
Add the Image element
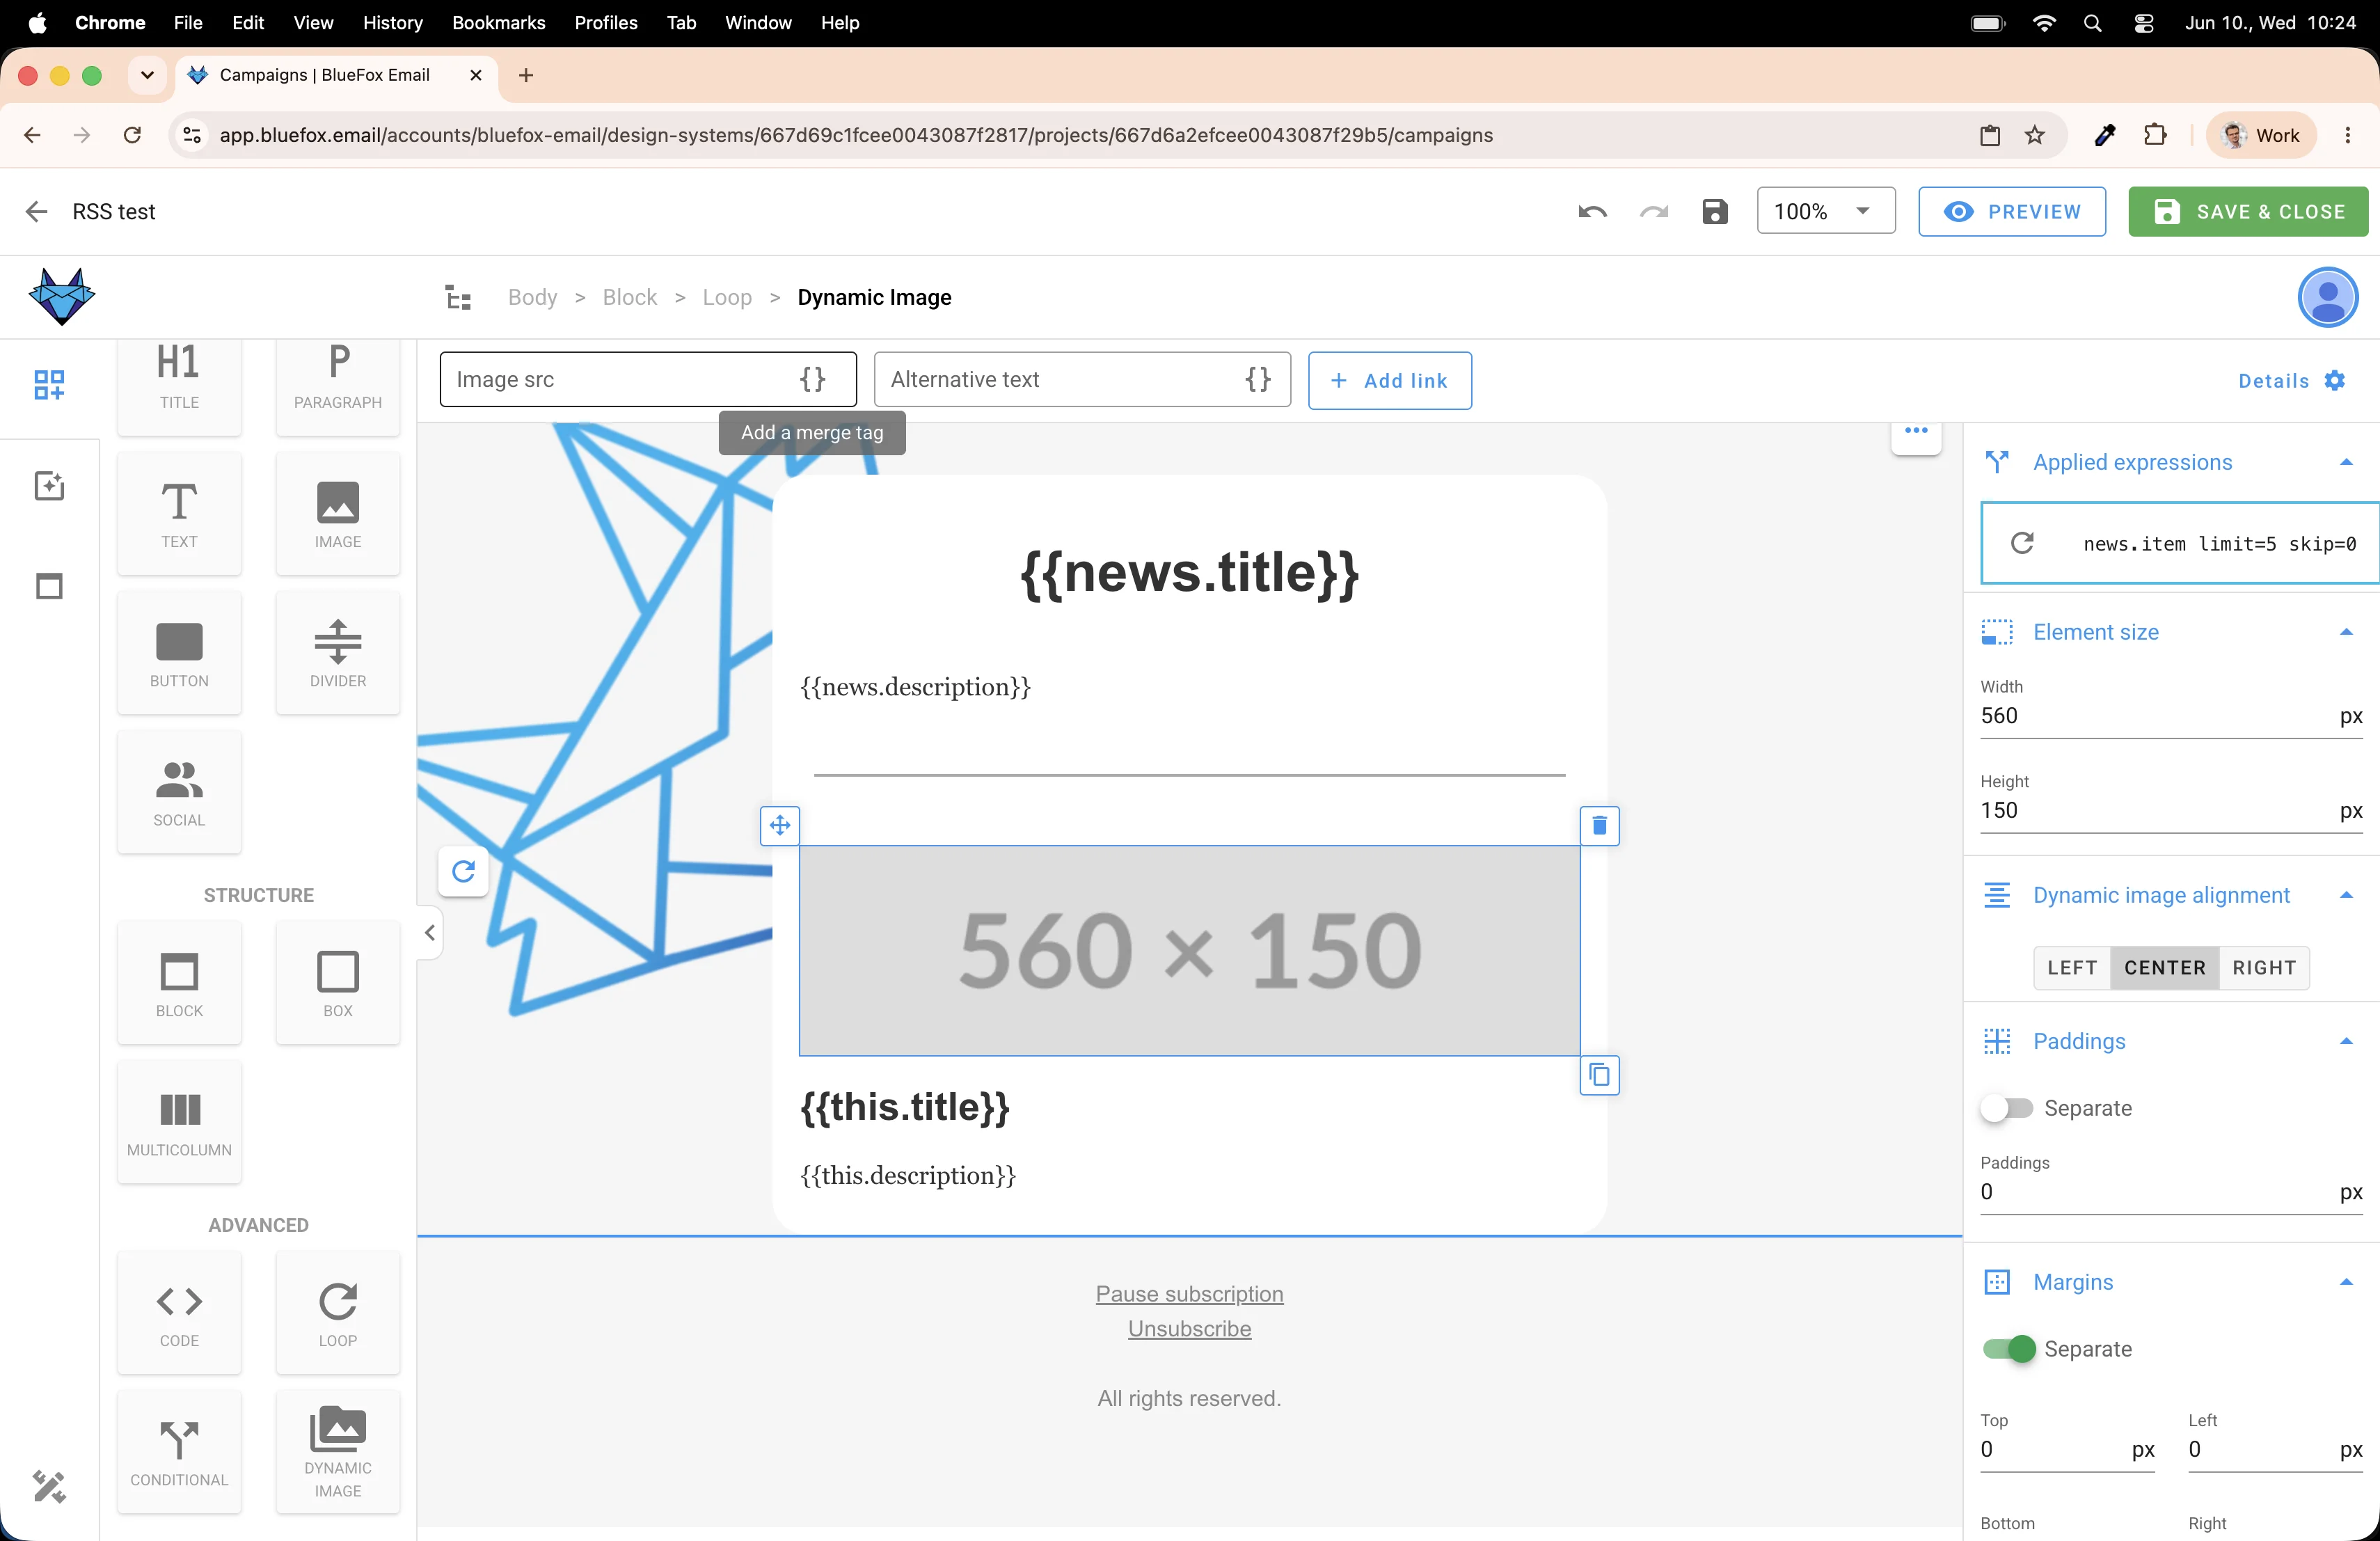pyautogui.click(x=338, y=514)
